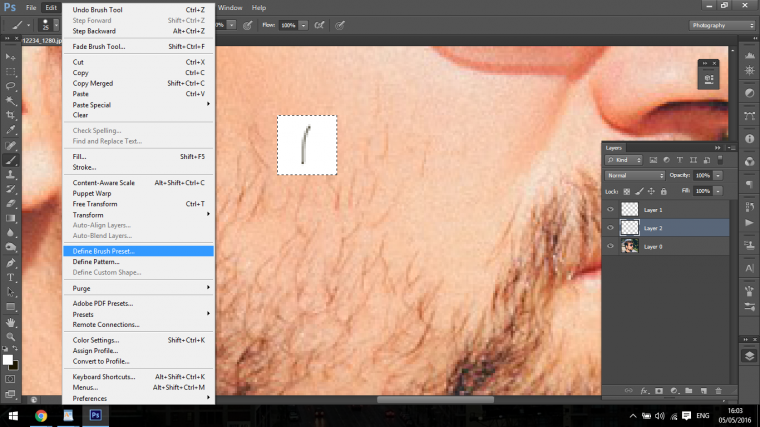Hide Layer 2 visibility eye
This screenshot has width=760, height=427.
coord(610,228)
